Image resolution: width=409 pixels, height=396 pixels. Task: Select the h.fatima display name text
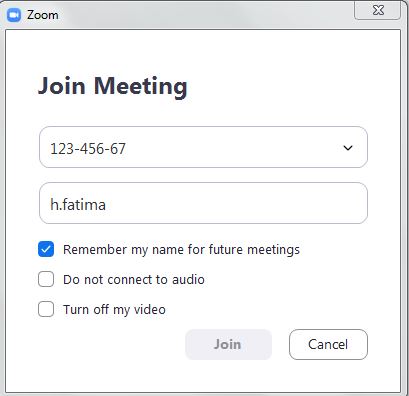78,204
